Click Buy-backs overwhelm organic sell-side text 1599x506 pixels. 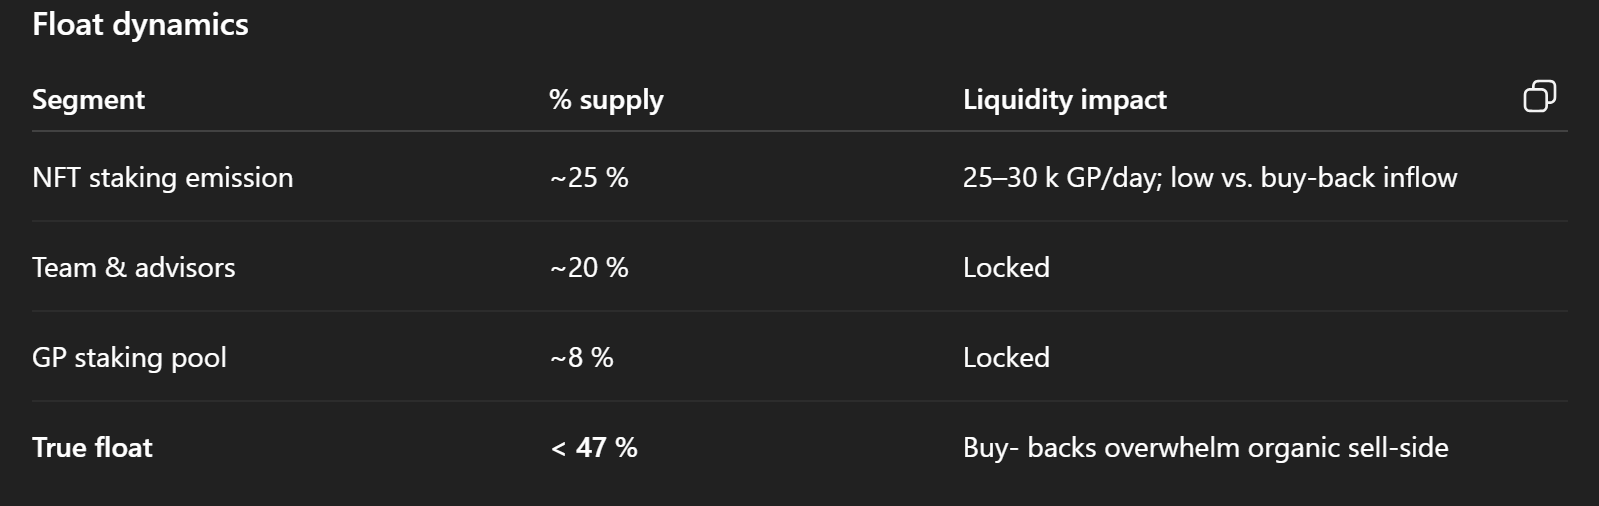pyautogui.click(x=1206, y=447)
